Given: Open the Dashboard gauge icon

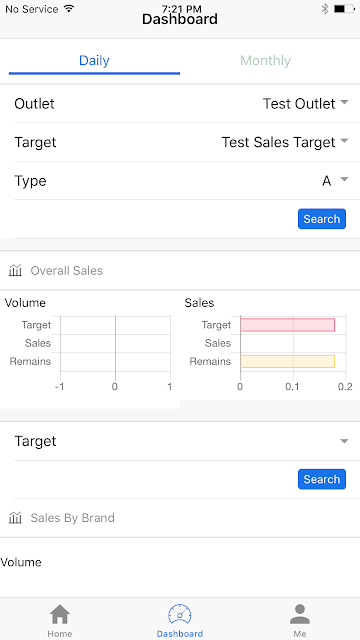Looking at the screenshot, I should [x=180, y=615].
